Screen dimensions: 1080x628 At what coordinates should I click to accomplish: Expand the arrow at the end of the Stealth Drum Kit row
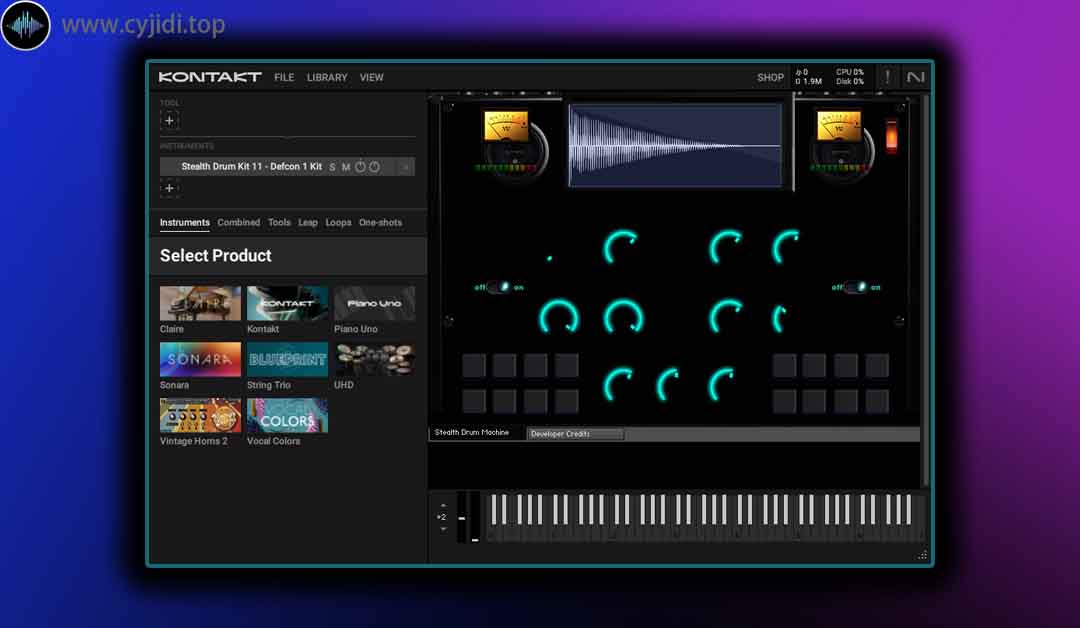pos(406,167)
